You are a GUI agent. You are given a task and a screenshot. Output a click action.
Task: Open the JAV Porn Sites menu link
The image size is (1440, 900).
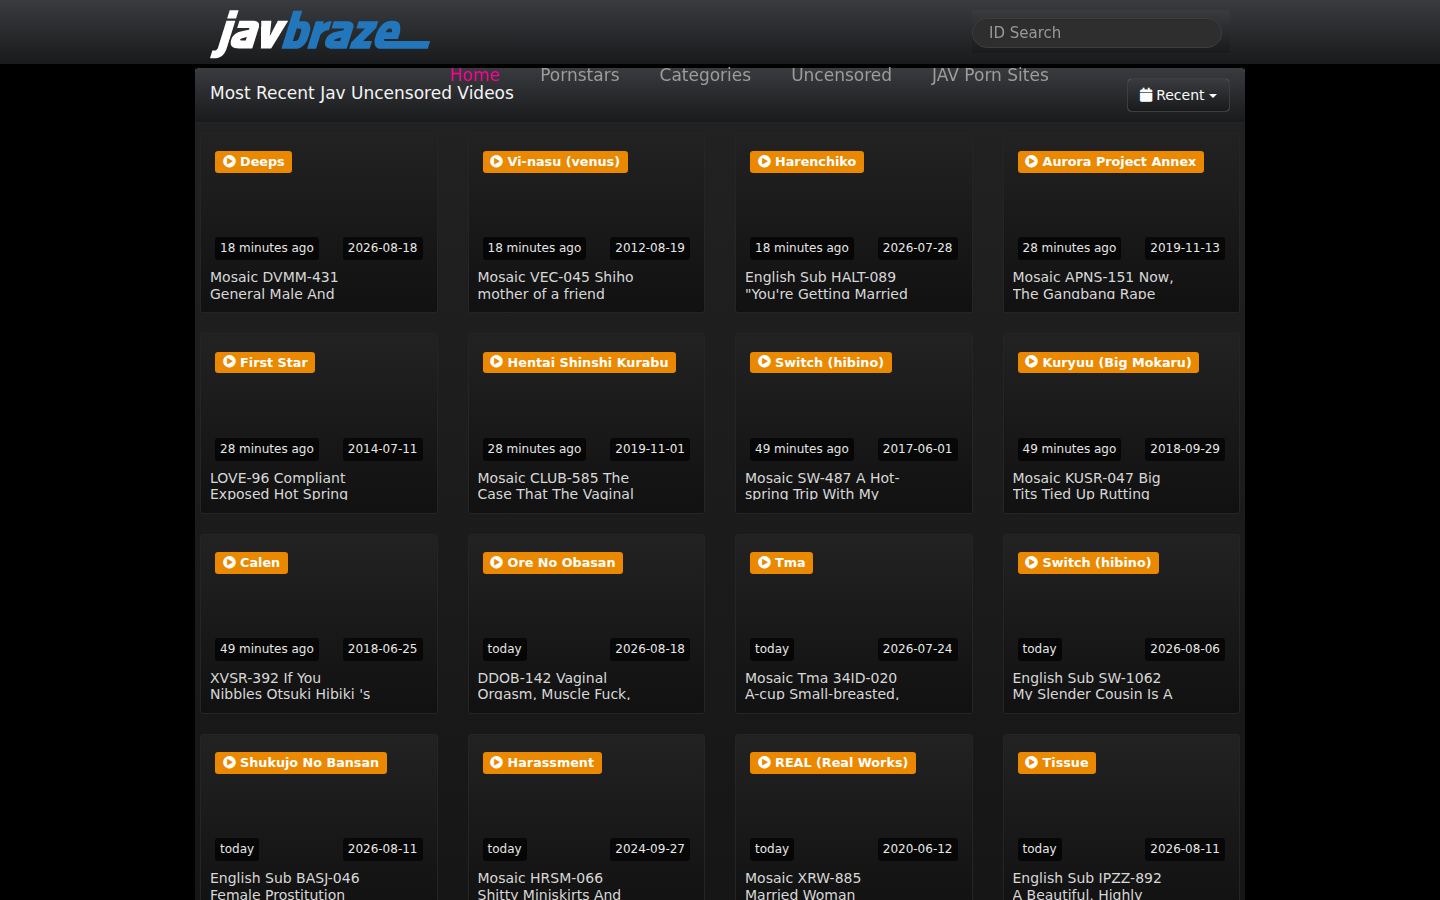990,75
